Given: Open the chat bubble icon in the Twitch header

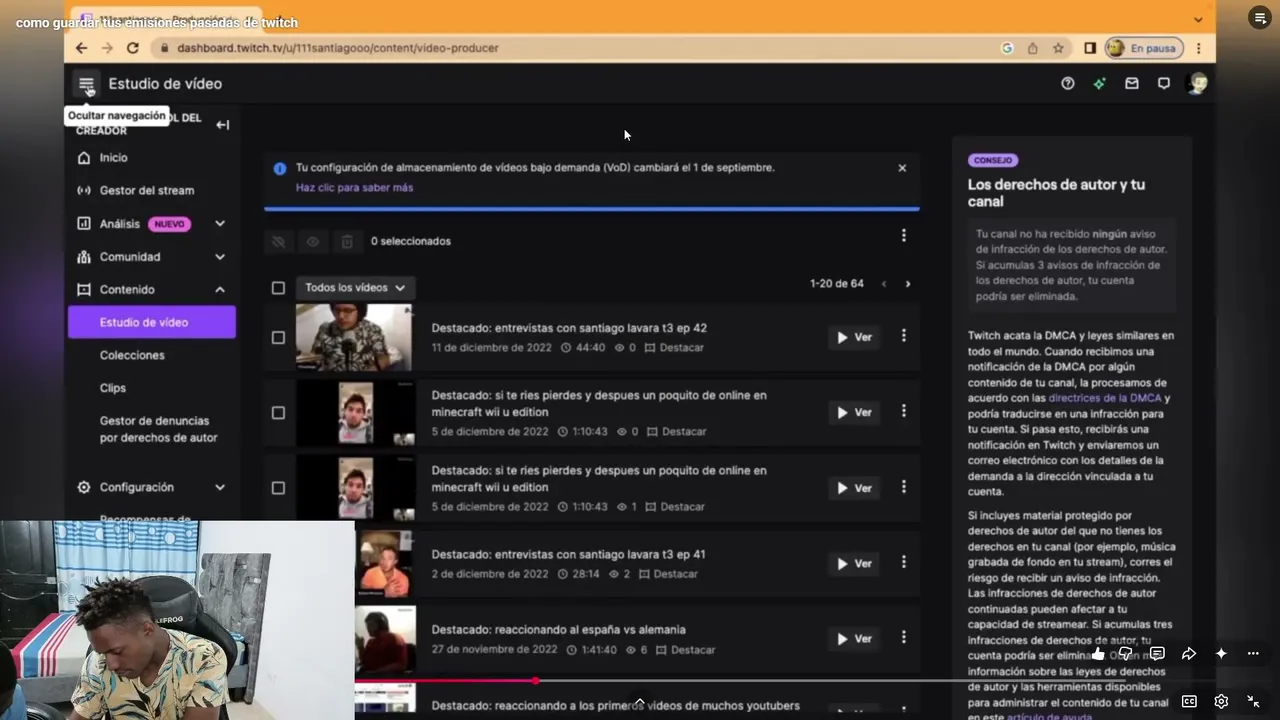Looking at the screenshot, I should (x=1164, y=84).
